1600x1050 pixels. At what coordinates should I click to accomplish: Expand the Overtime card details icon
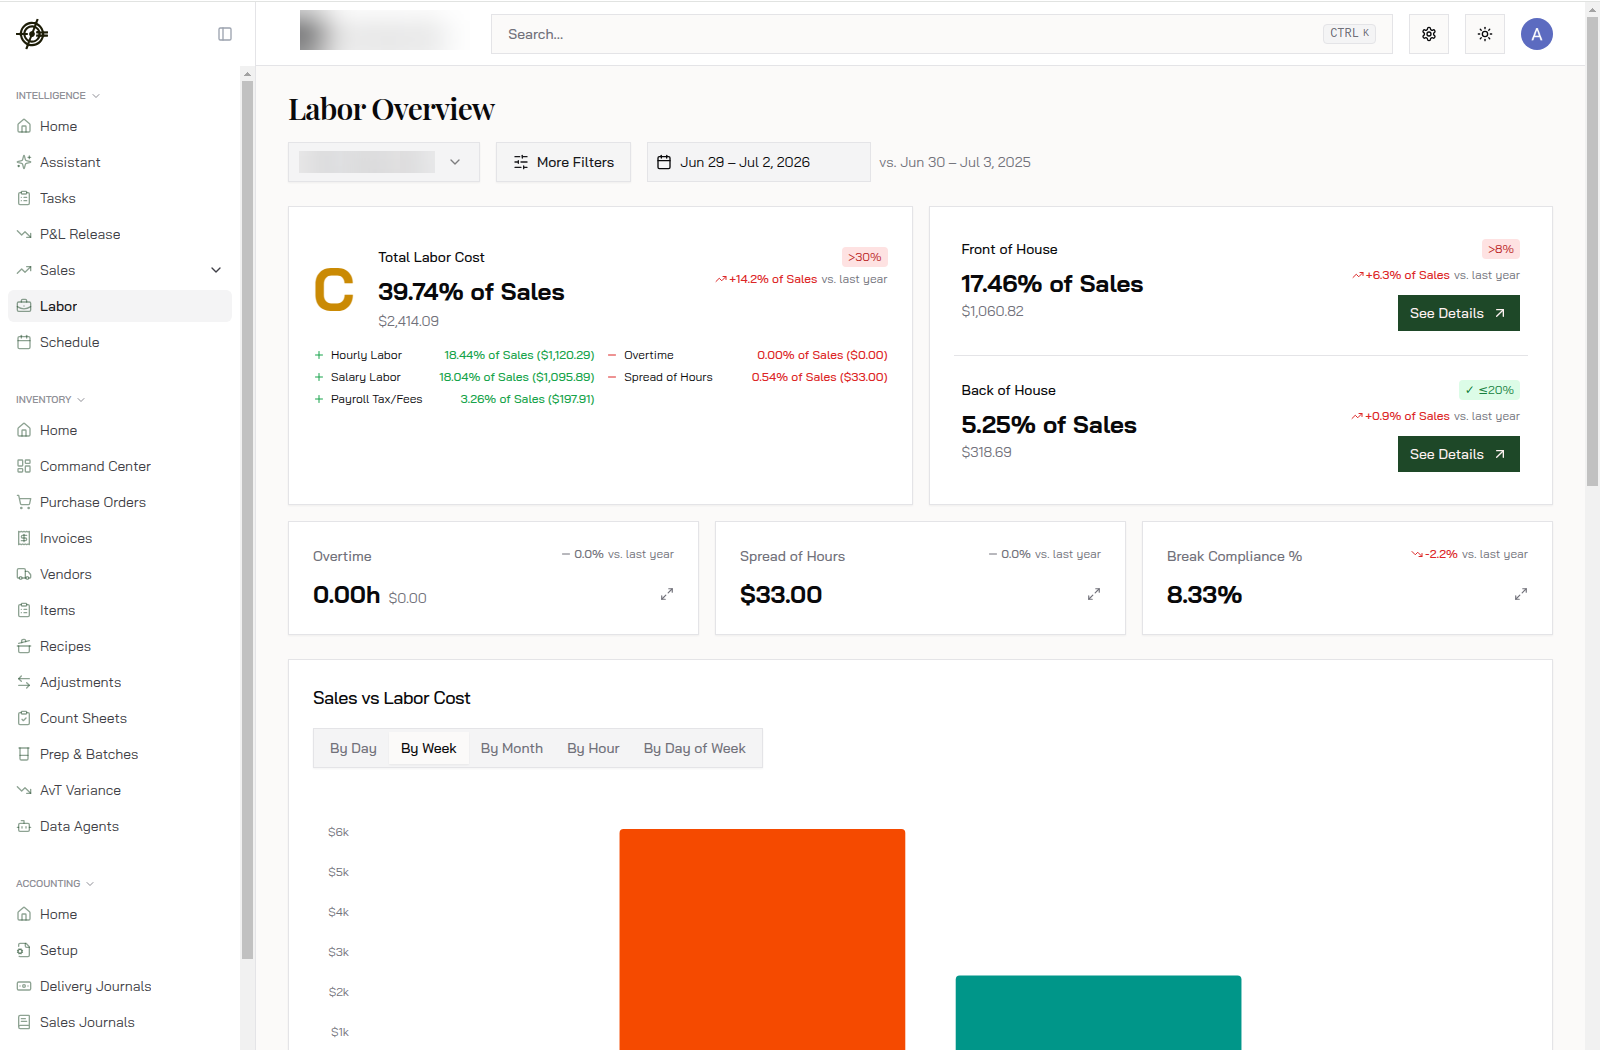tap(667, 594)
